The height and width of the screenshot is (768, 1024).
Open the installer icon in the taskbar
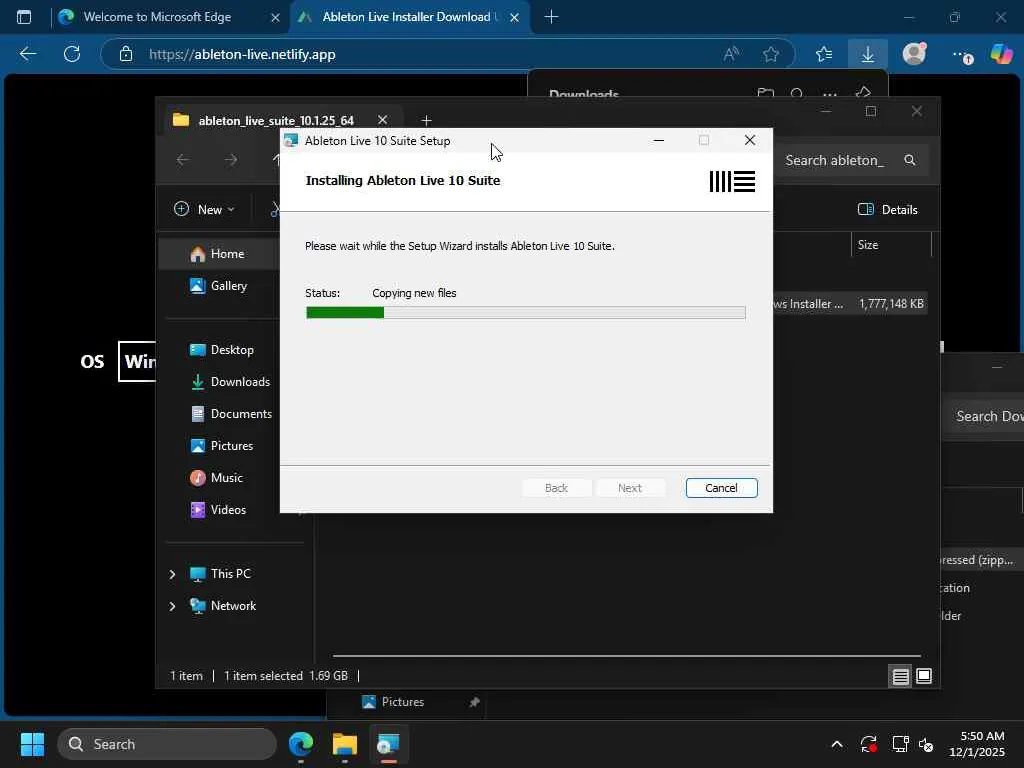point(389,744)
